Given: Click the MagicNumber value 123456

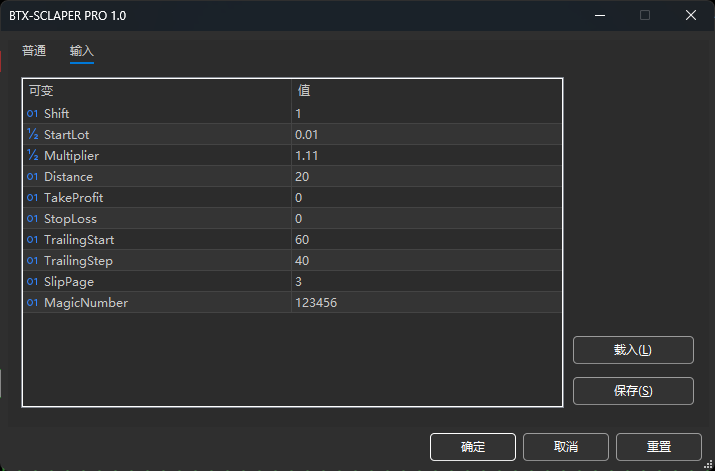Looking at the screenshot, I should click(x=425, y=303).
